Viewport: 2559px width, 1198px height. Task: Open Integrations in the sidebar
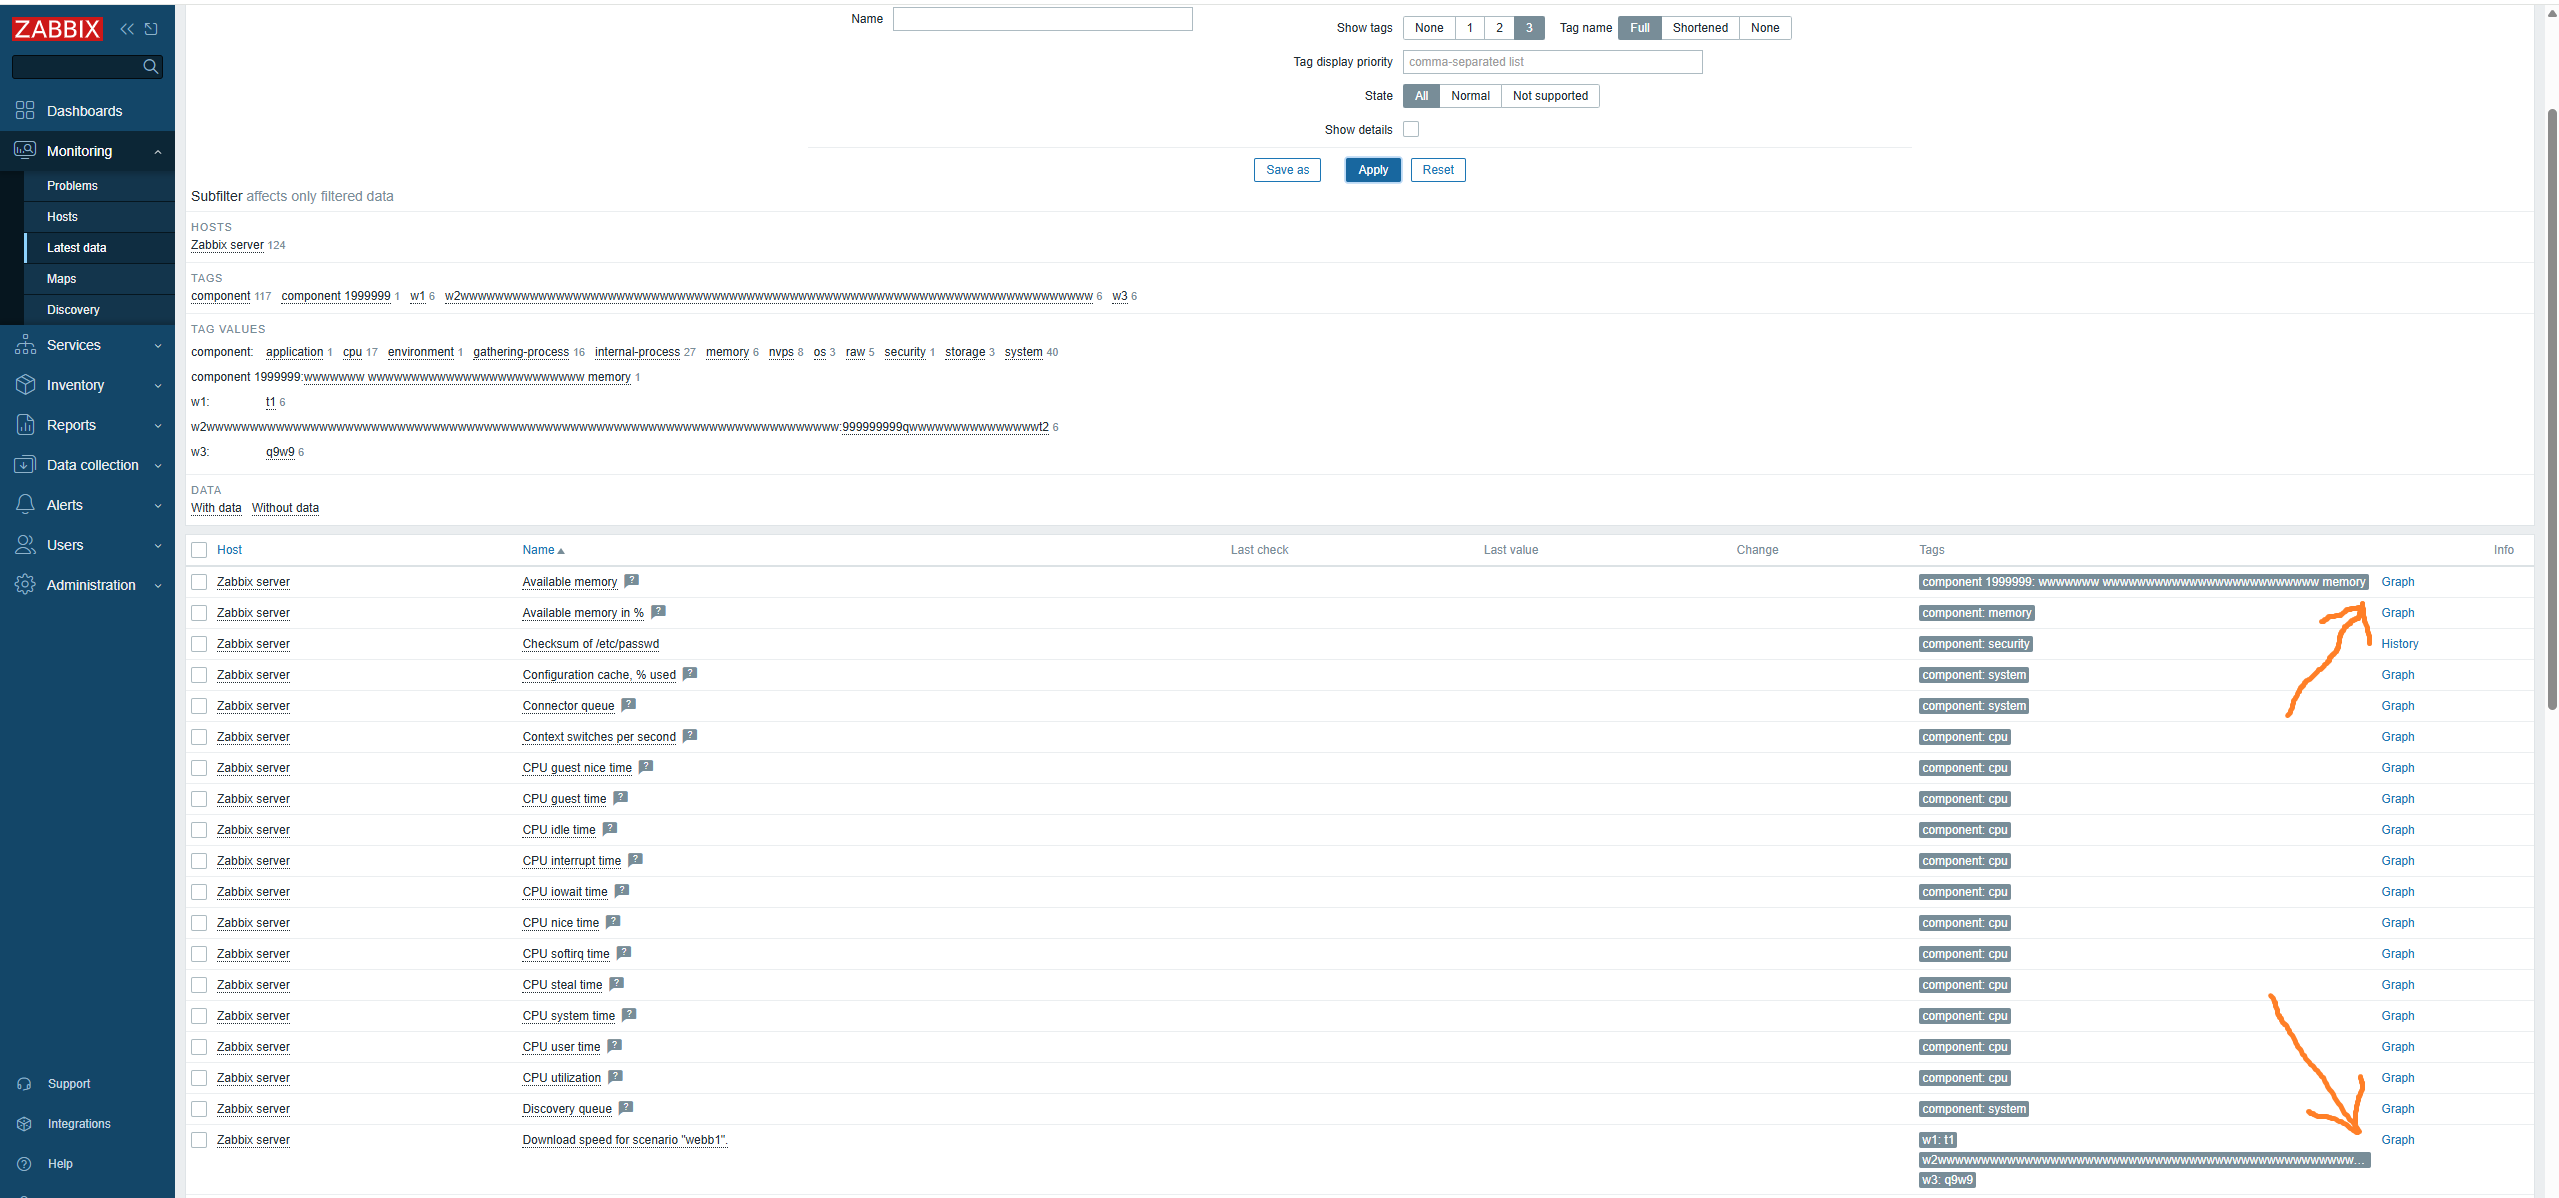click(78, 1124)
